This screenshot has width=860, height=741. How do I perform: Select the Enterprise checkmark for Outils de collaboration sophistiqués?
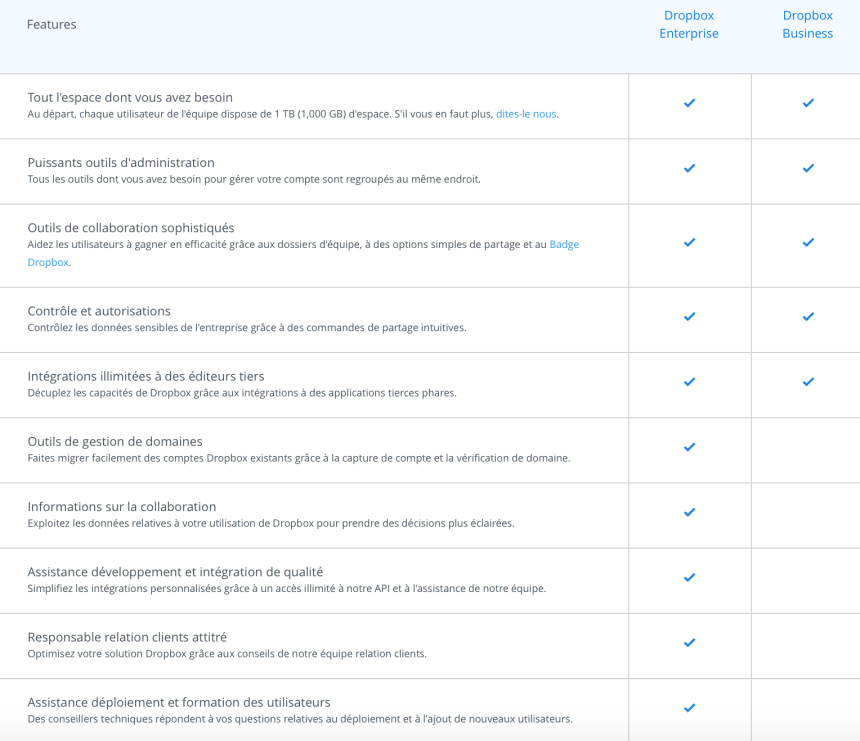click(x=689, y=243)
